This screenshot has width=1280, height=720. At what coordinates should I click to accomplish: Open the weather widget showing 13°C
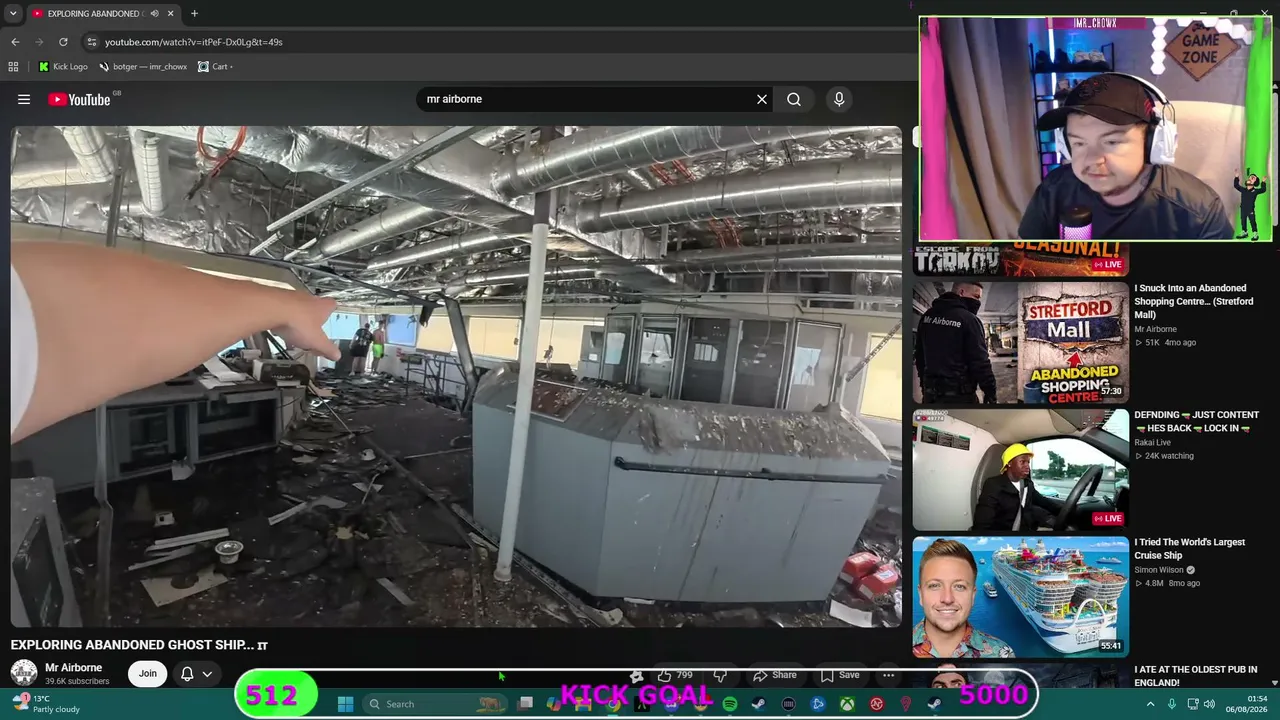coord(44,704)
